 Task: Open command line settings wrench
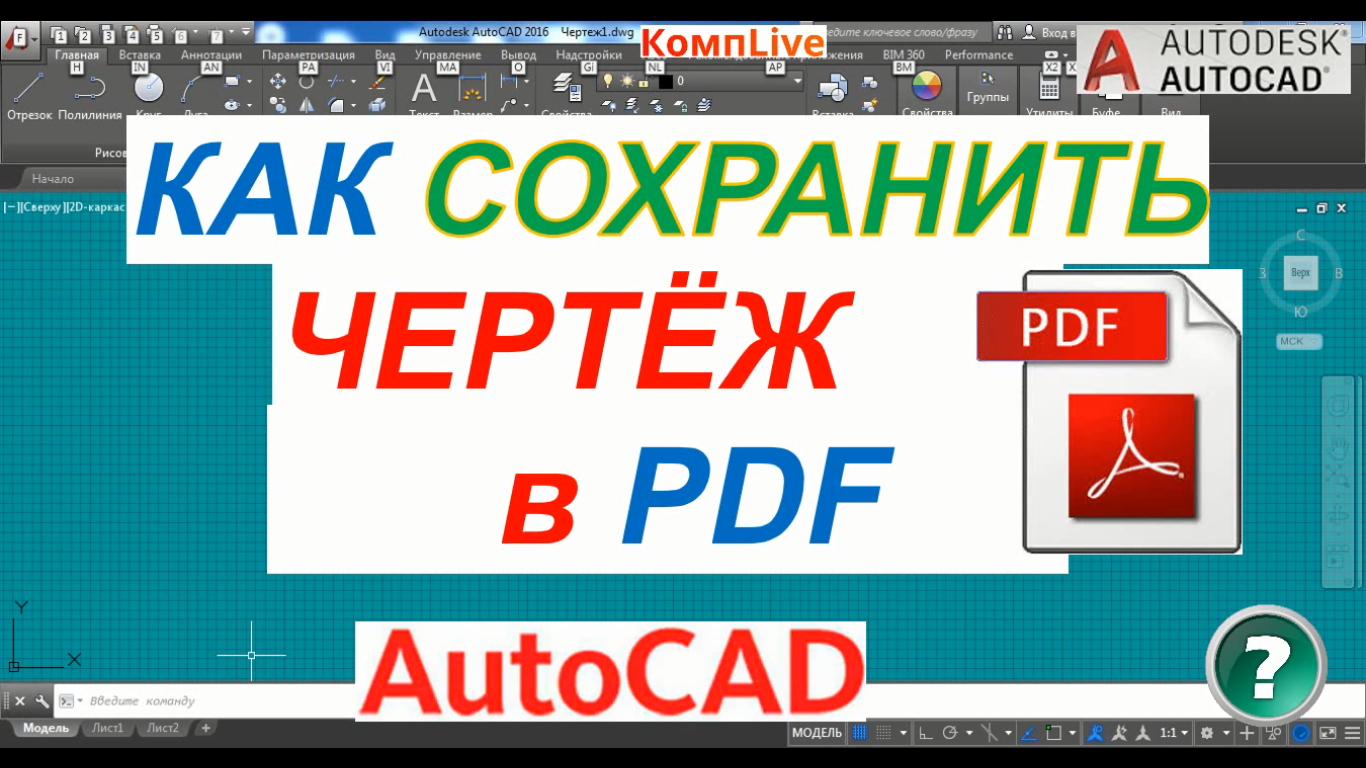pyautogui.click(x=42, y=701)
